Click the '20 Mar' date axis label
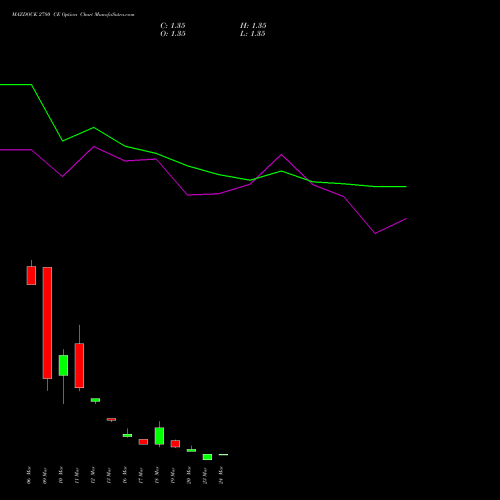This screenshot has width=500, height=500. [x=189, y=475]
